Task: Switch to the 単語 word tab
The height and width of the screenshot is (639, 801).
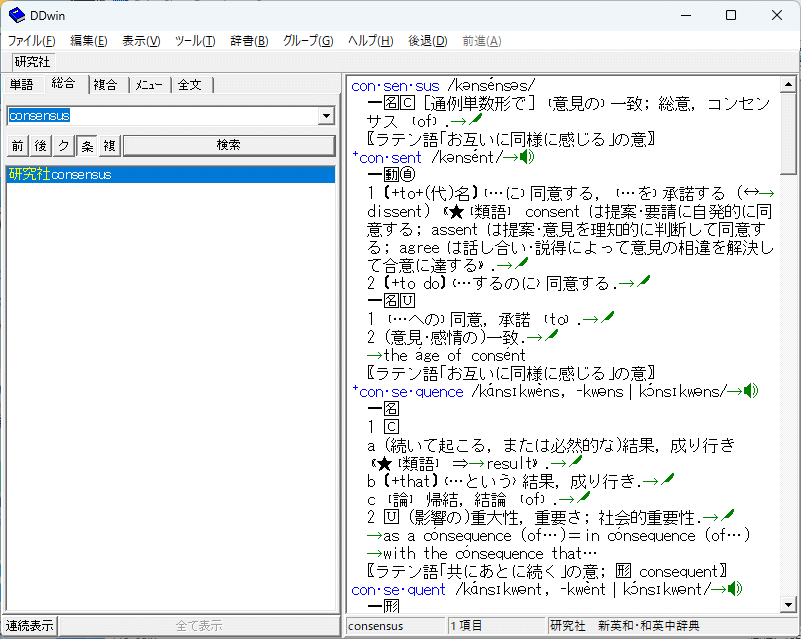Action: 21,85
